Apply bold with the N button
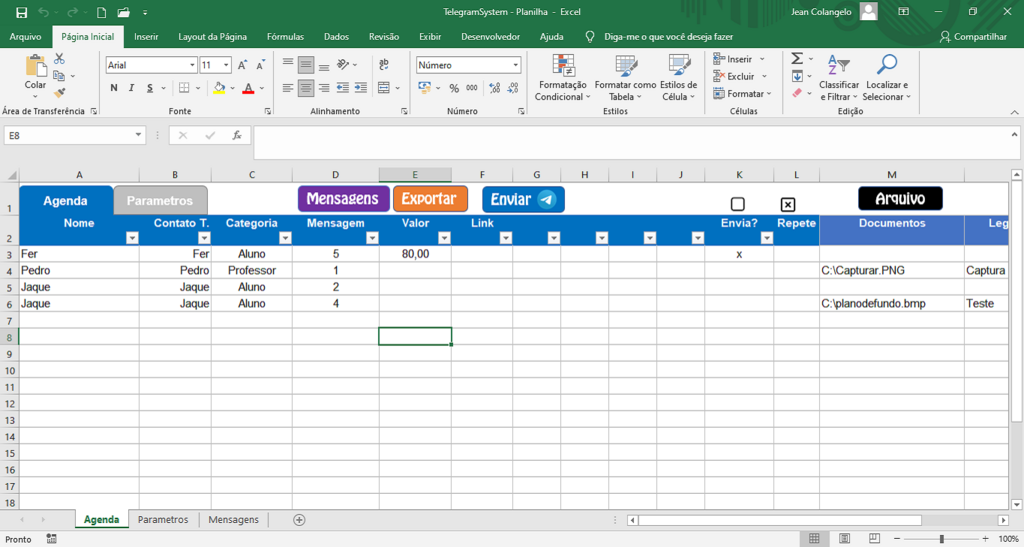This screenshot has height=547, width=1024. (x=114, y=88)
